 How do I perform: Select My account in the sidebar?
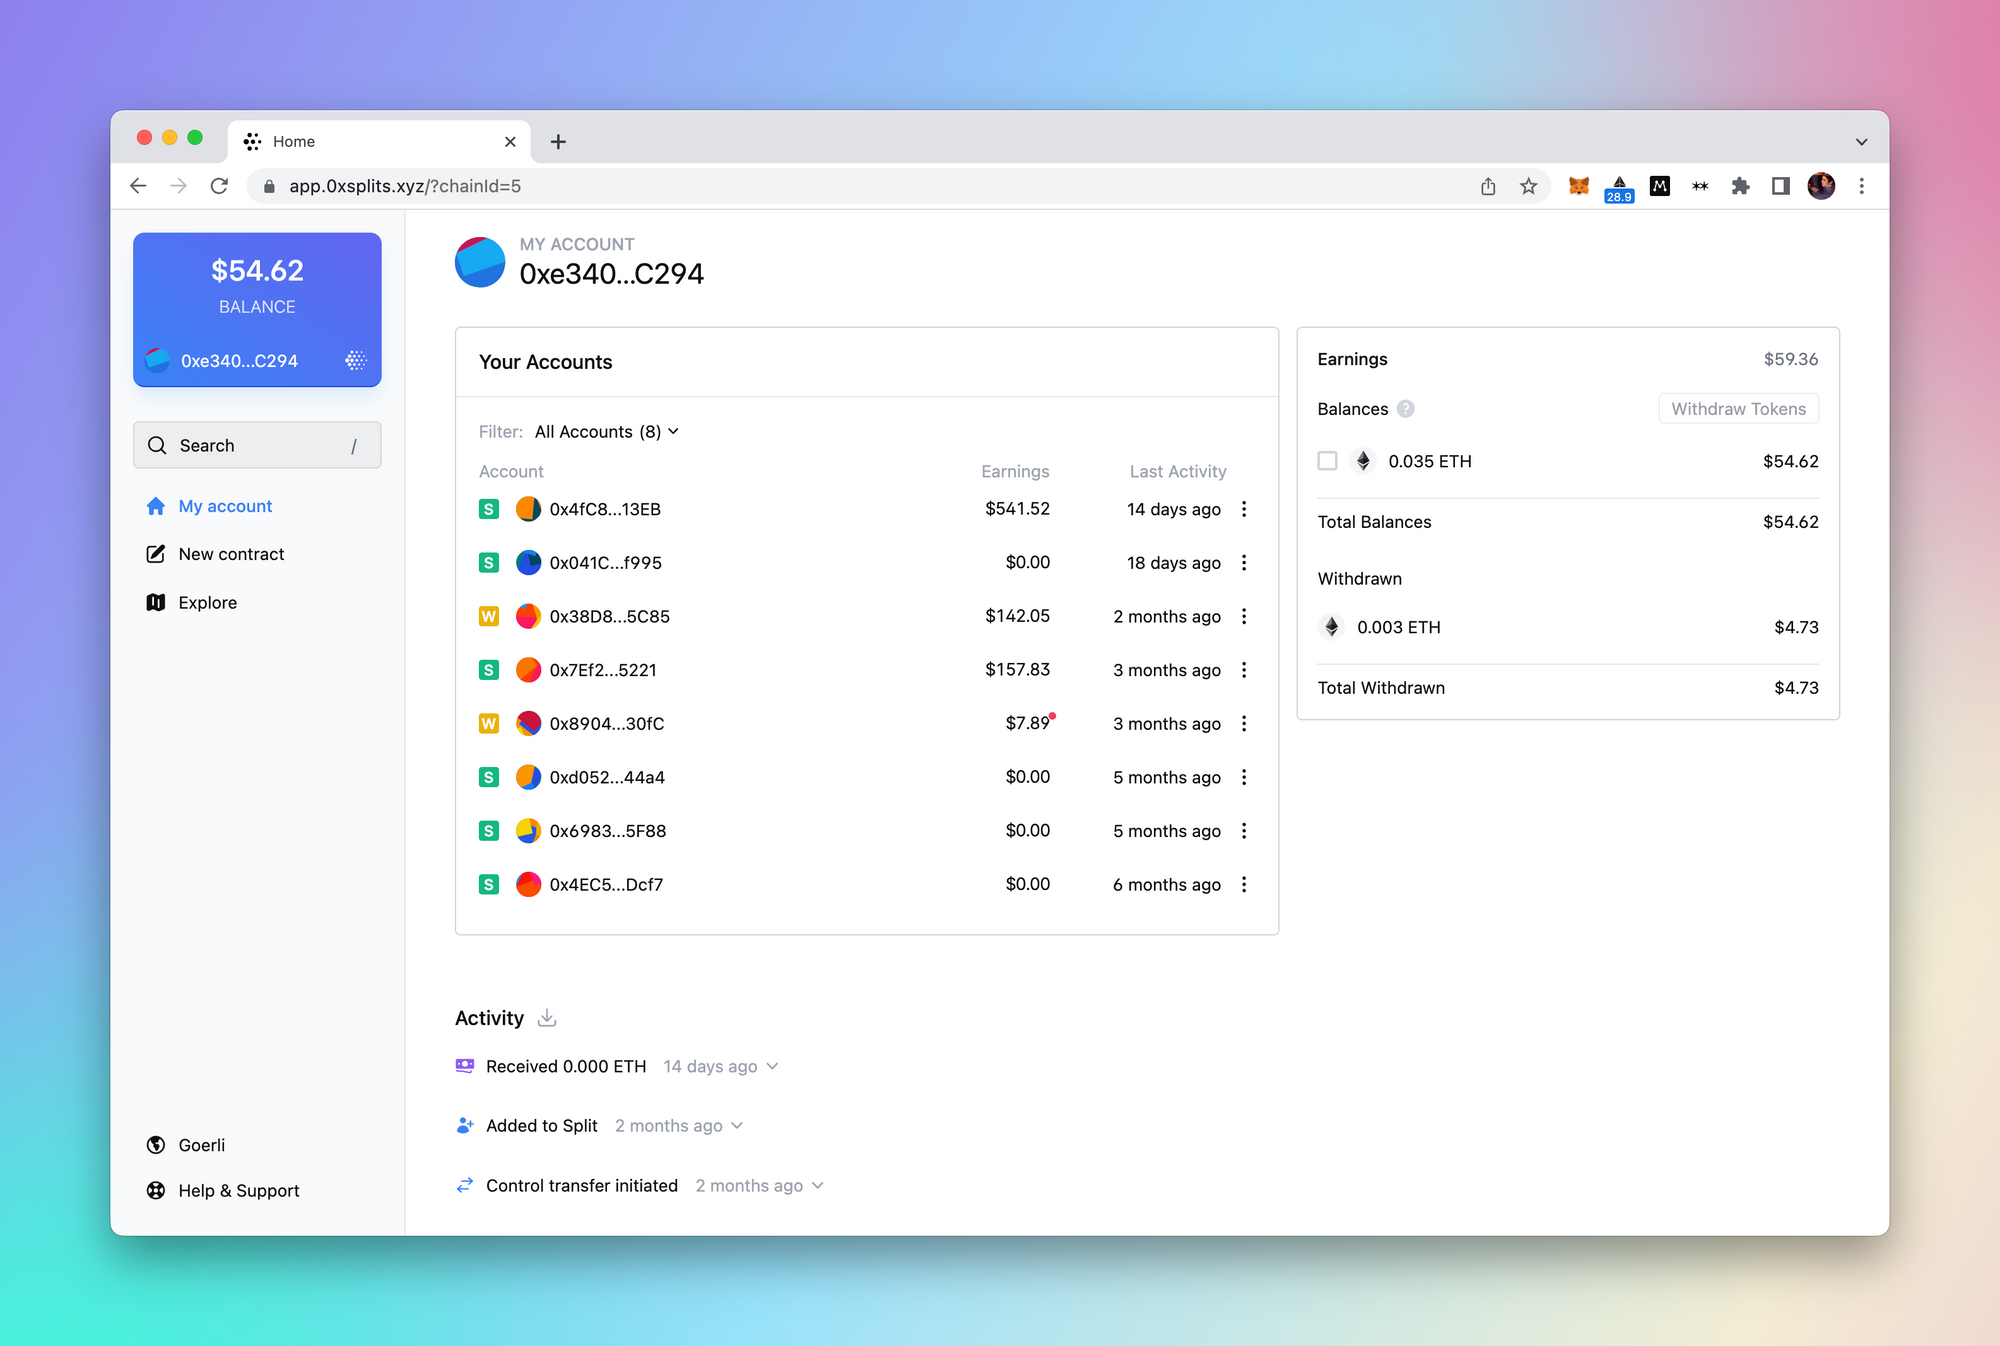[224, 506]
